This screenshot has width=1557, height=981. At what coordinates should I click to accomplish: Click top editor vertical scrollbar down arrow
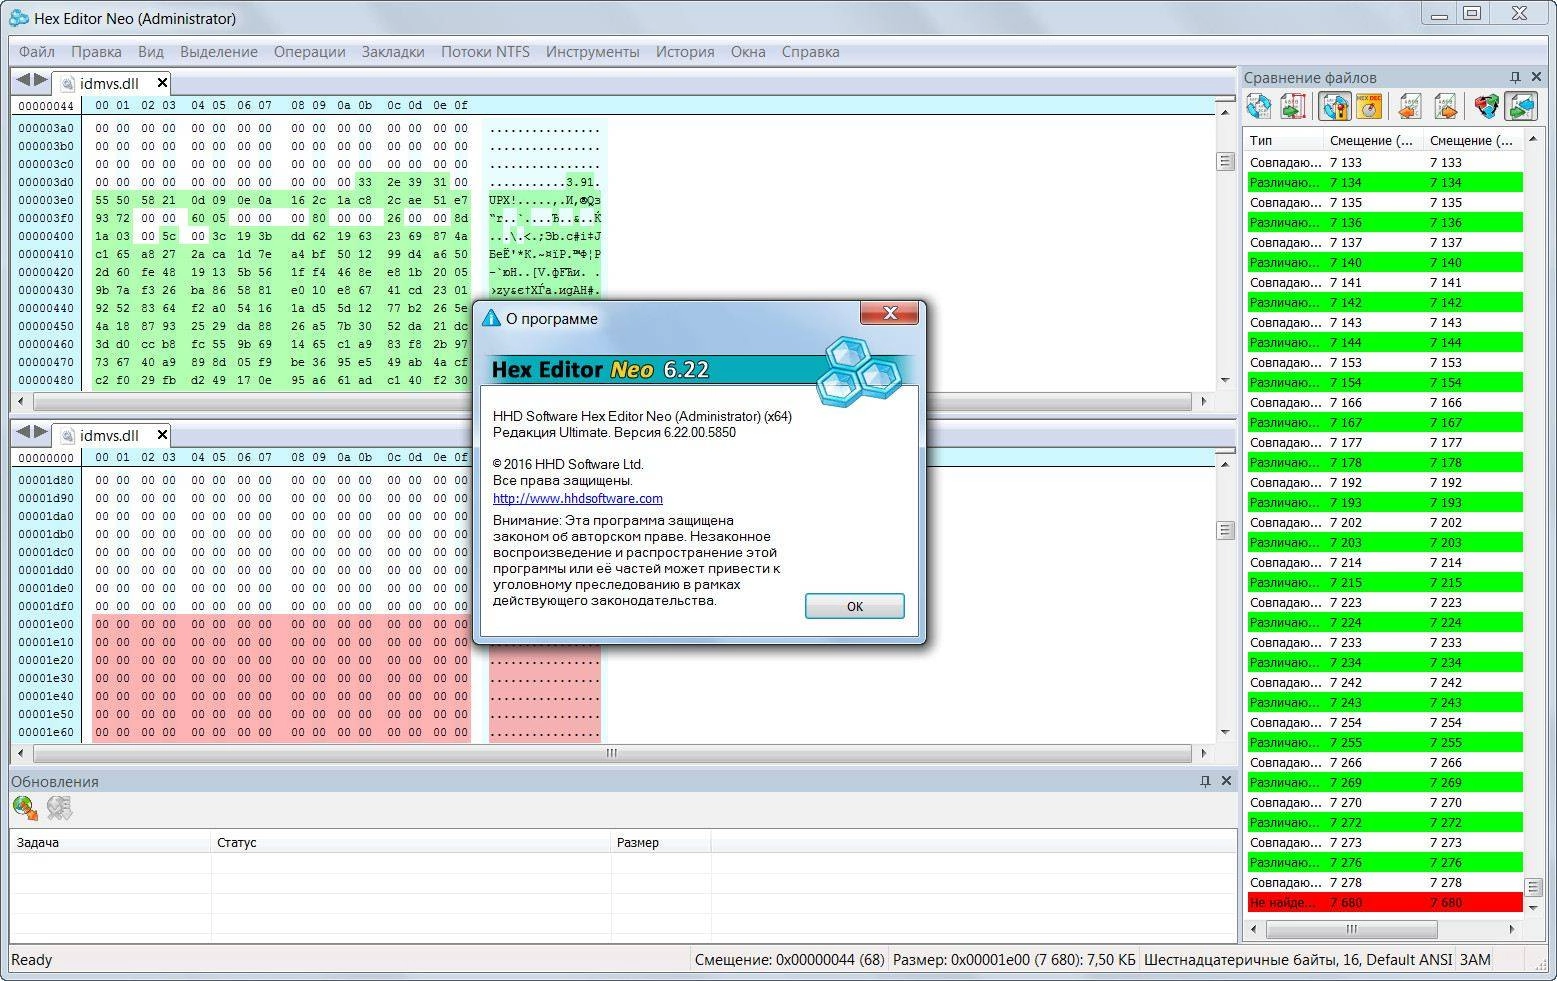coord(1225,381)
